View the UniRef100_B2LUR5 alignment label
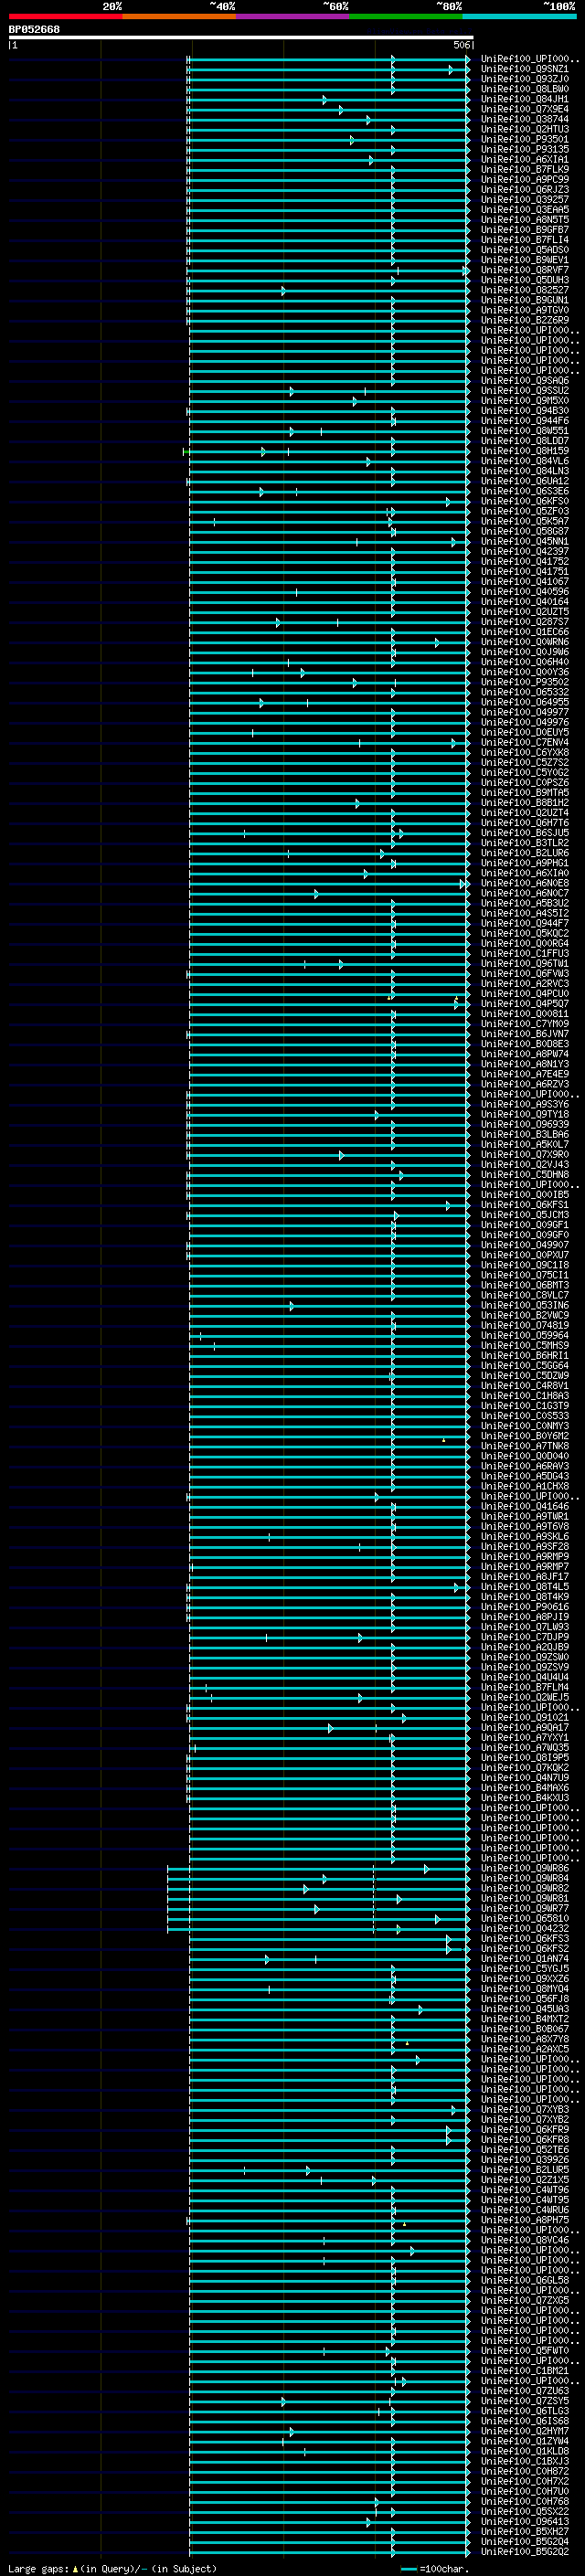 pos(525,2170)
